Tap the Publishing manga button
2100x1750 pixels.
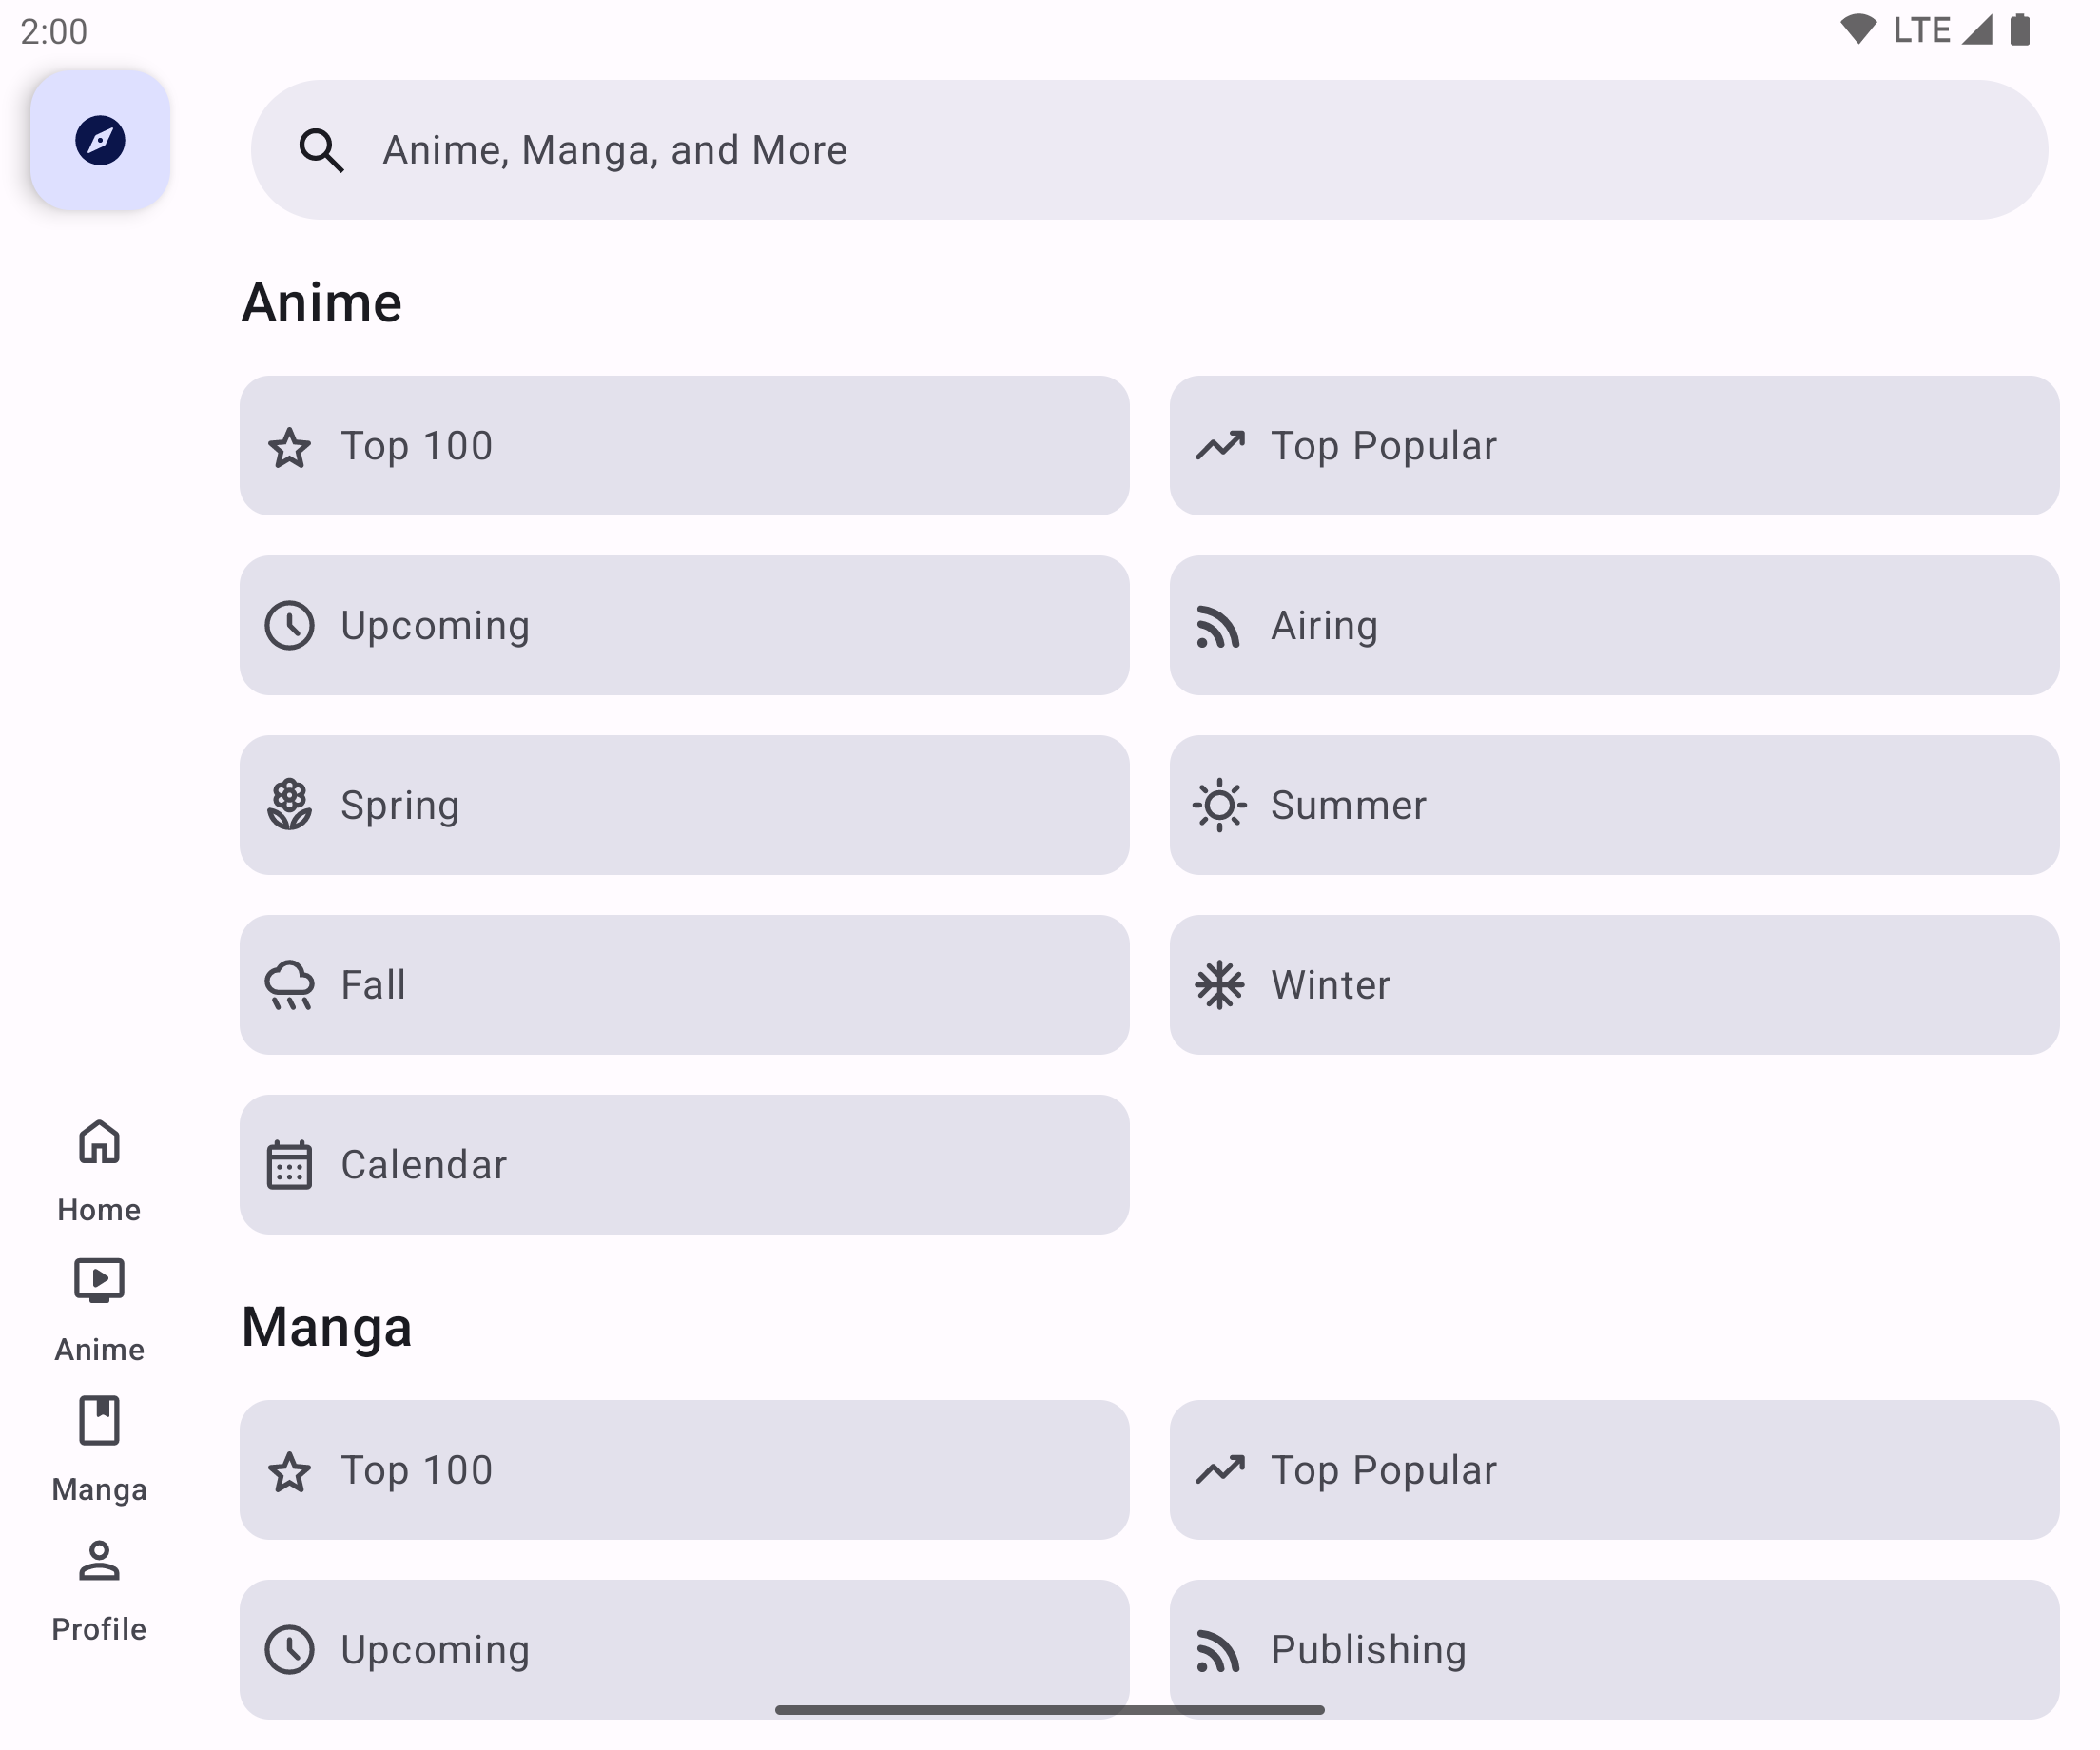point(1614,1648)
